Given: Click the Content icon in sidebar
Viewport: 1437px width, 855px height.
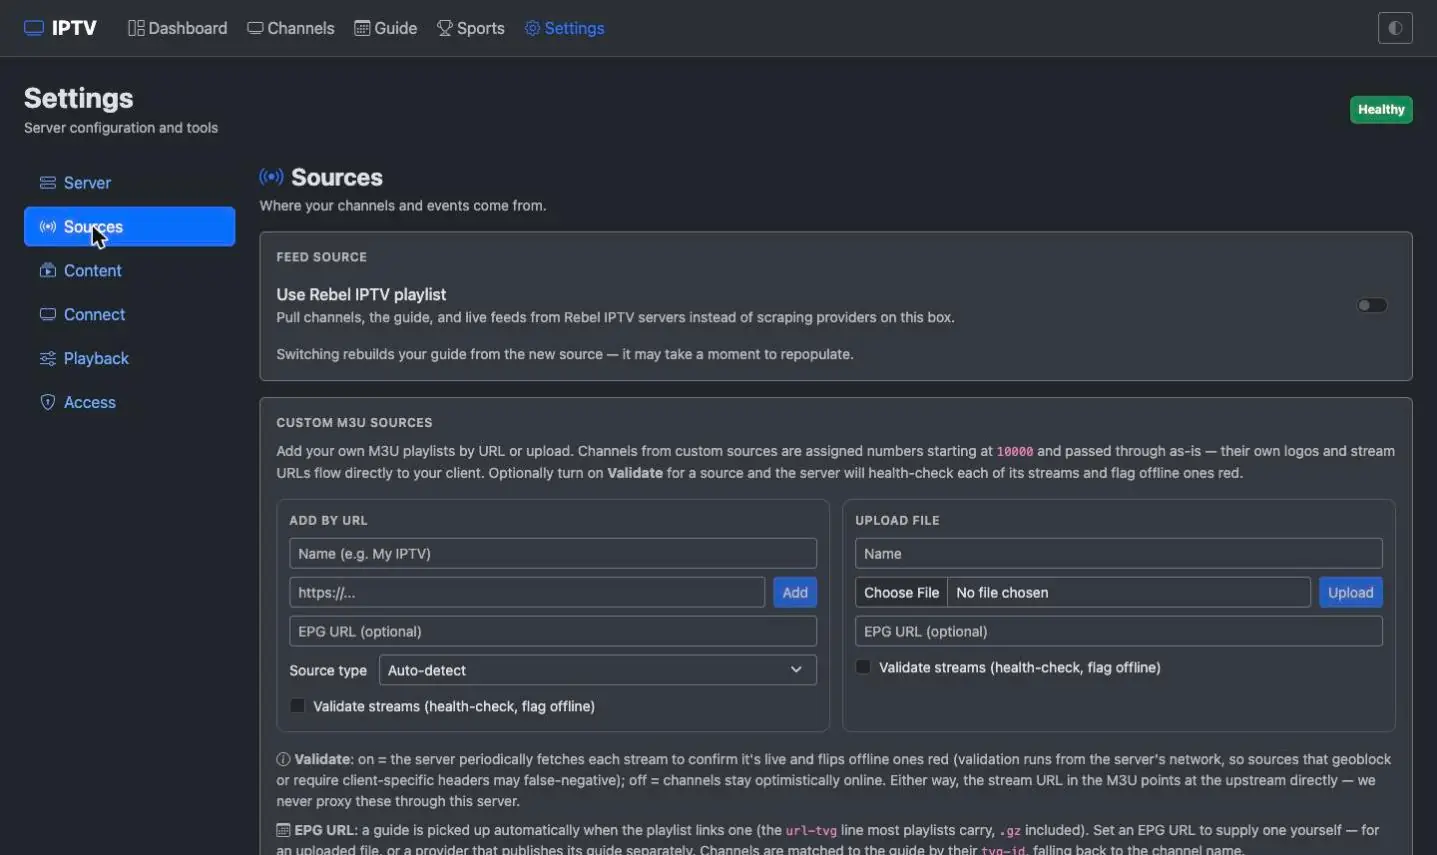Looking at the screenshot, I should pos(47,270).
